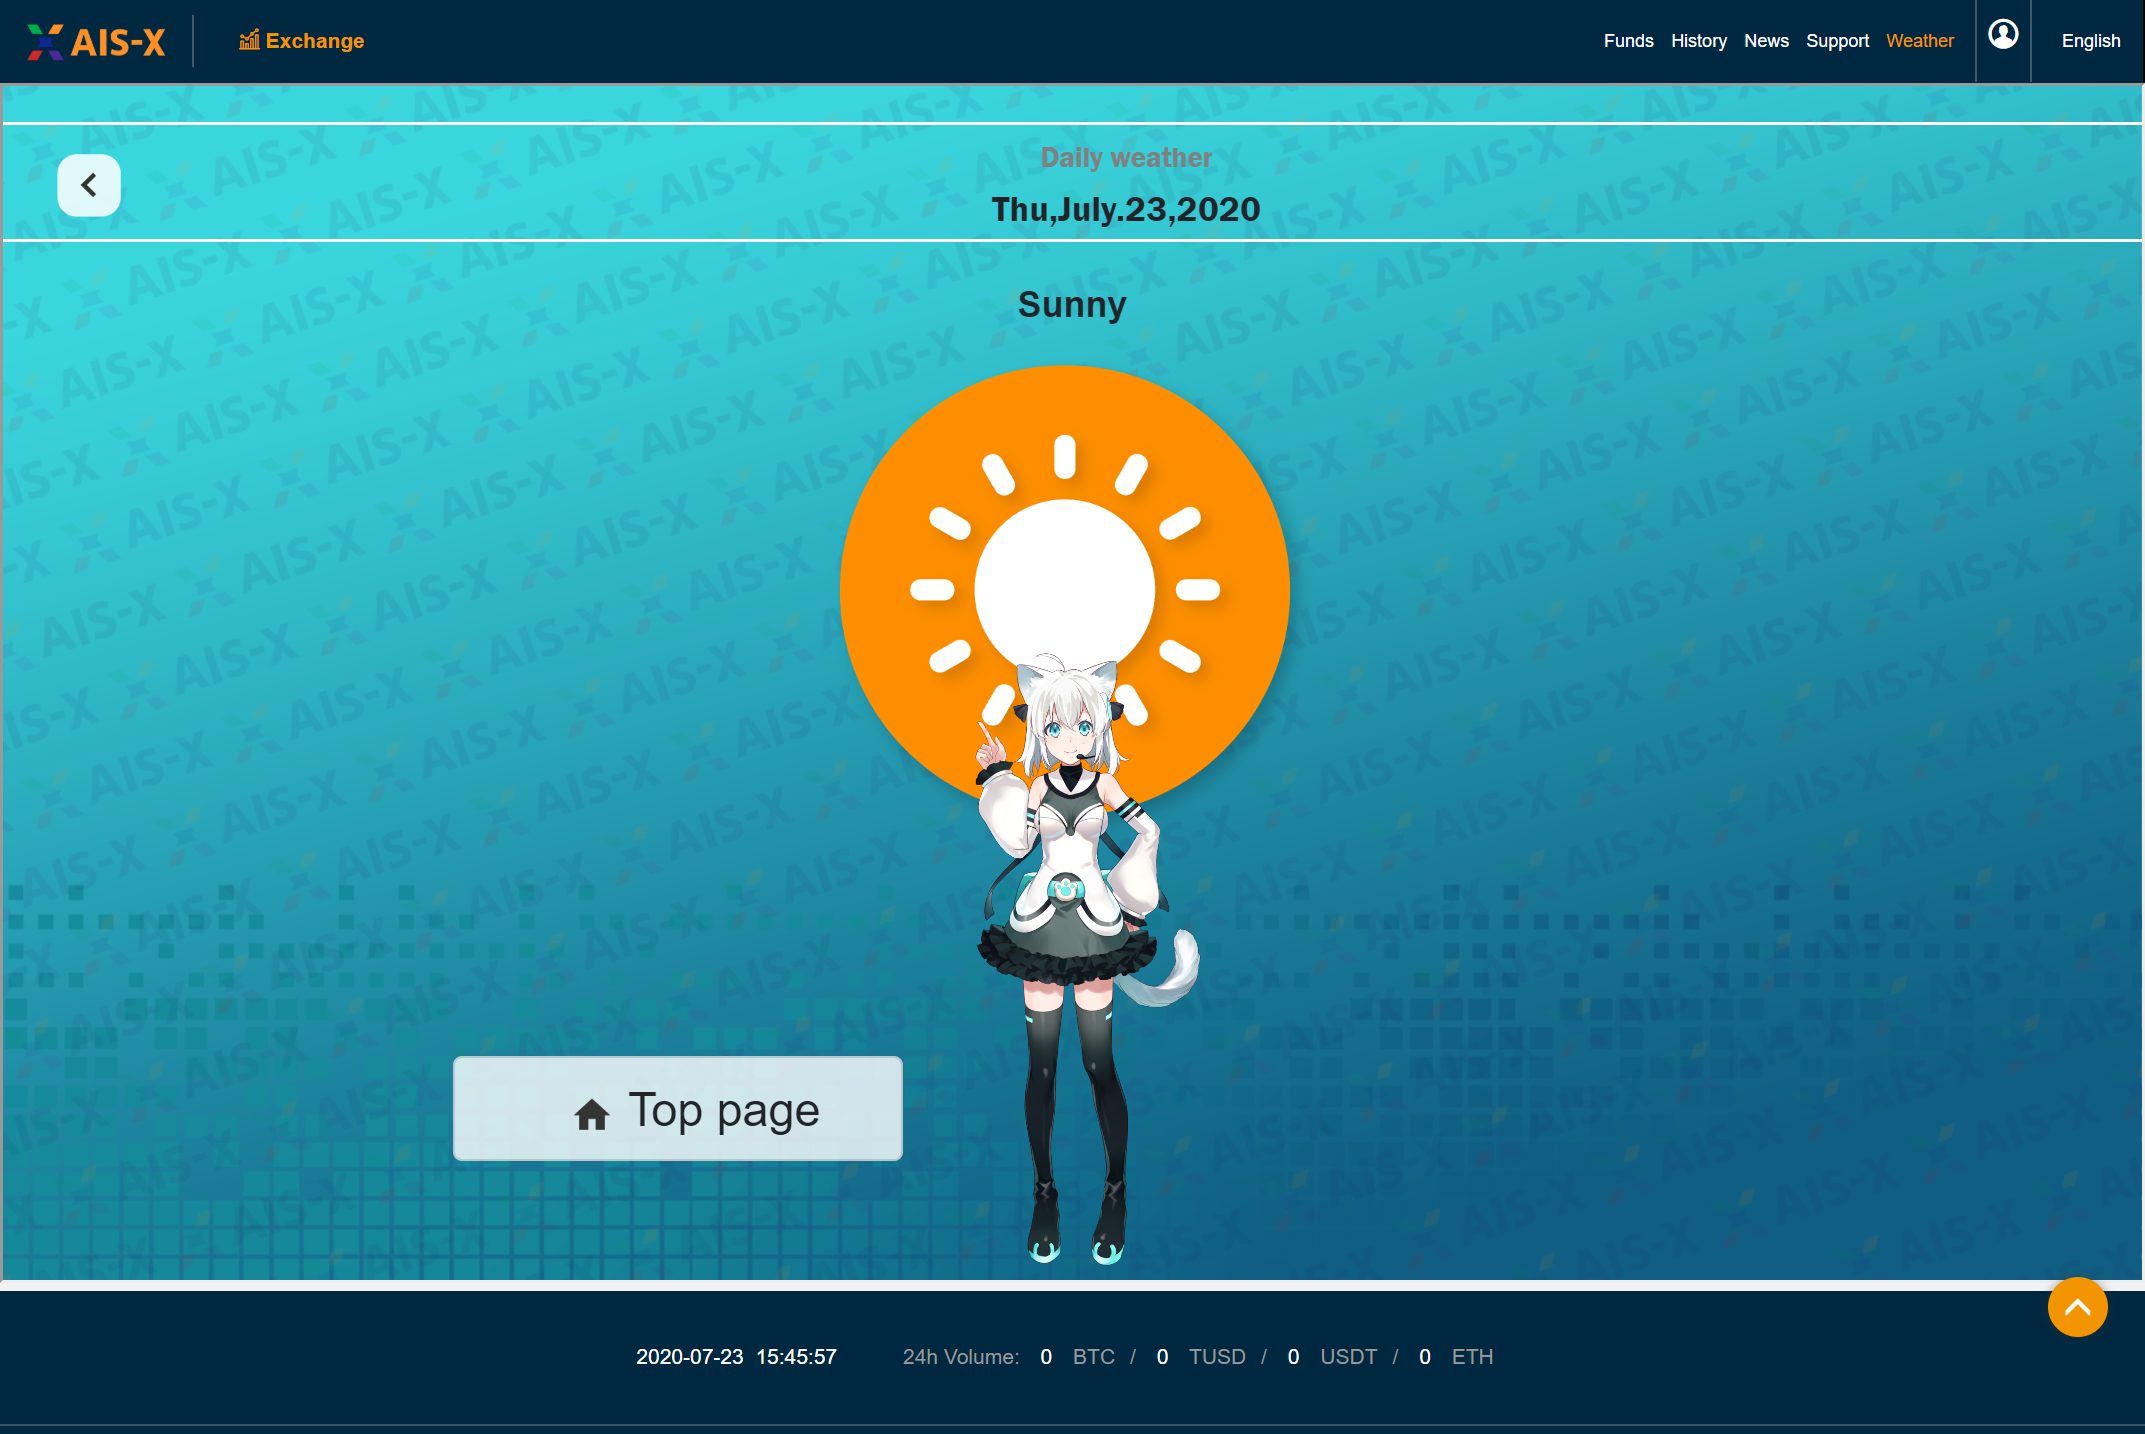Expand the History navigation menu item
Viewport: 2145px width, 1434px height.
pos(1698,40)
